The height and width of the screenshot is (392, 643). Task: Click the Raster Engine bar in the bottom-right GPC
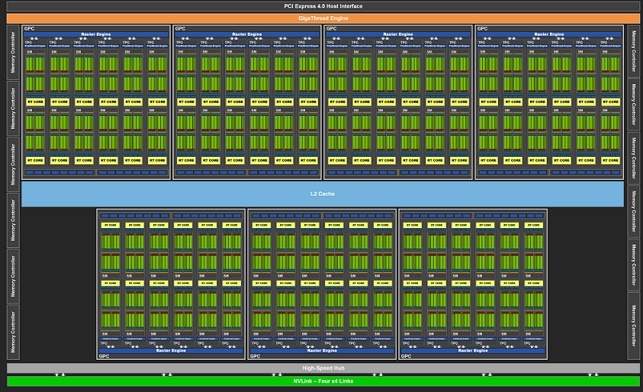click(473, 351)
